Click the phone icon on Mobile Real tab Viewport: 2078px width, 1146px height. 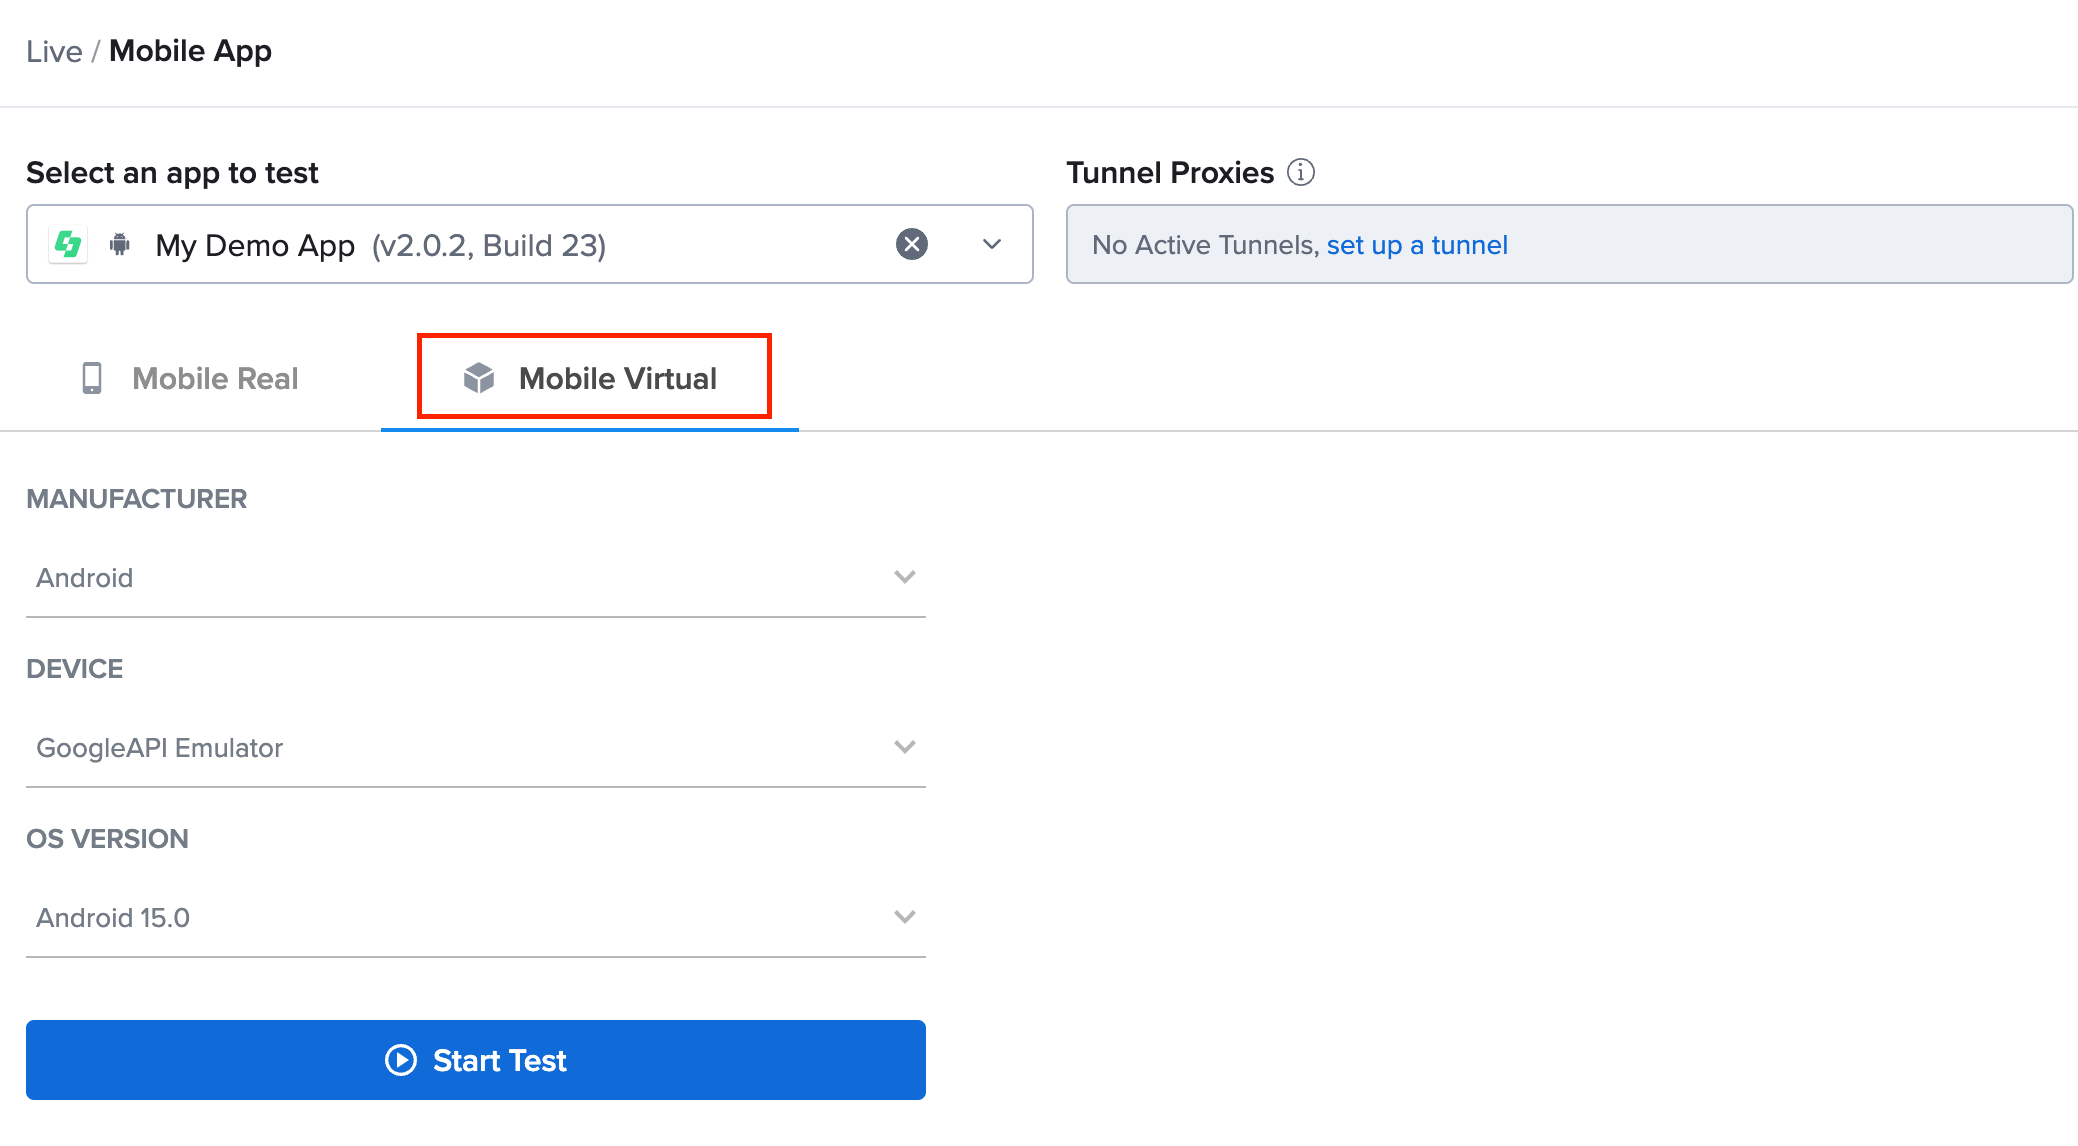(x=93, y=378)
